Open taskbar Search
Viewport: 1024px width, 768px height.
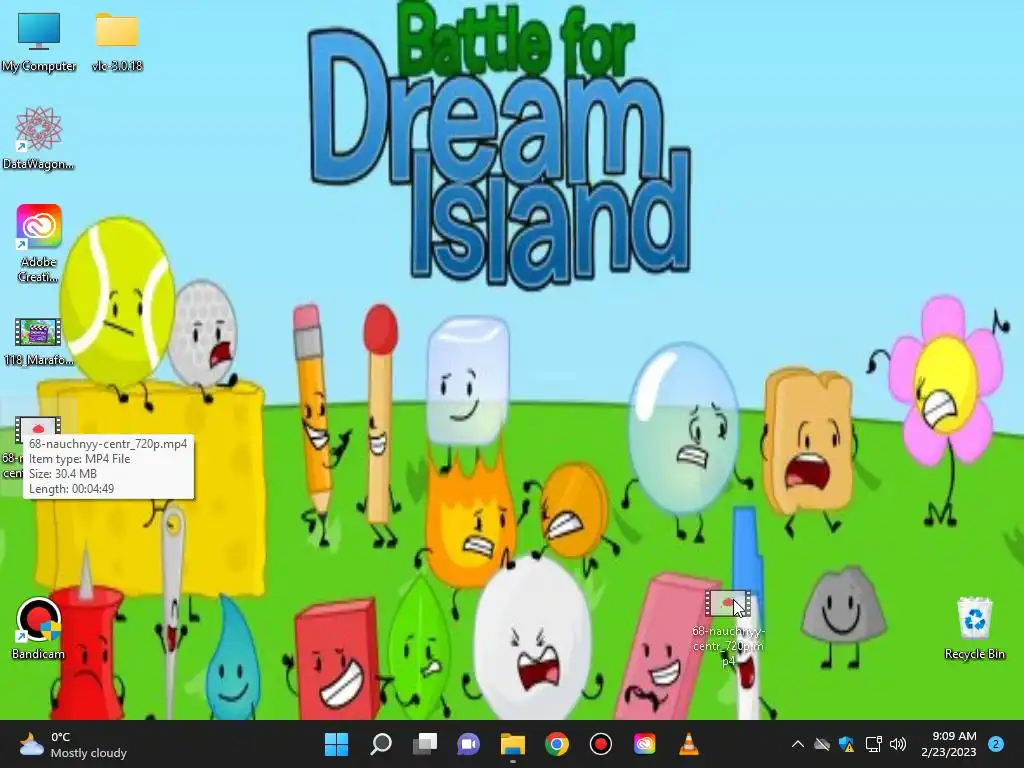pyautogui.click(x=381, y=744)
